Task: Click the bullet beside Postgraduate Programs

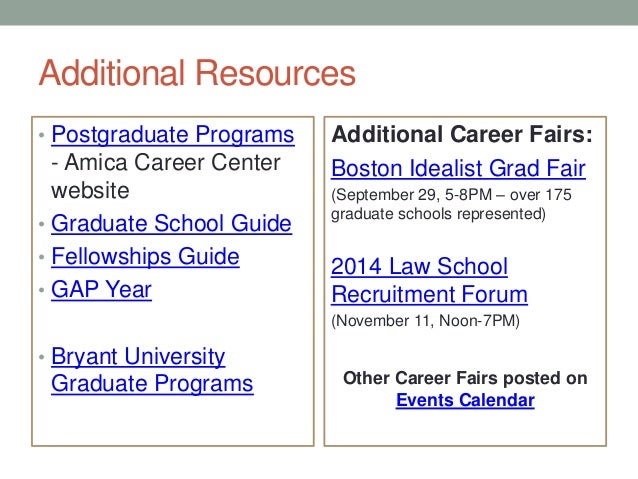Action: 42,135
